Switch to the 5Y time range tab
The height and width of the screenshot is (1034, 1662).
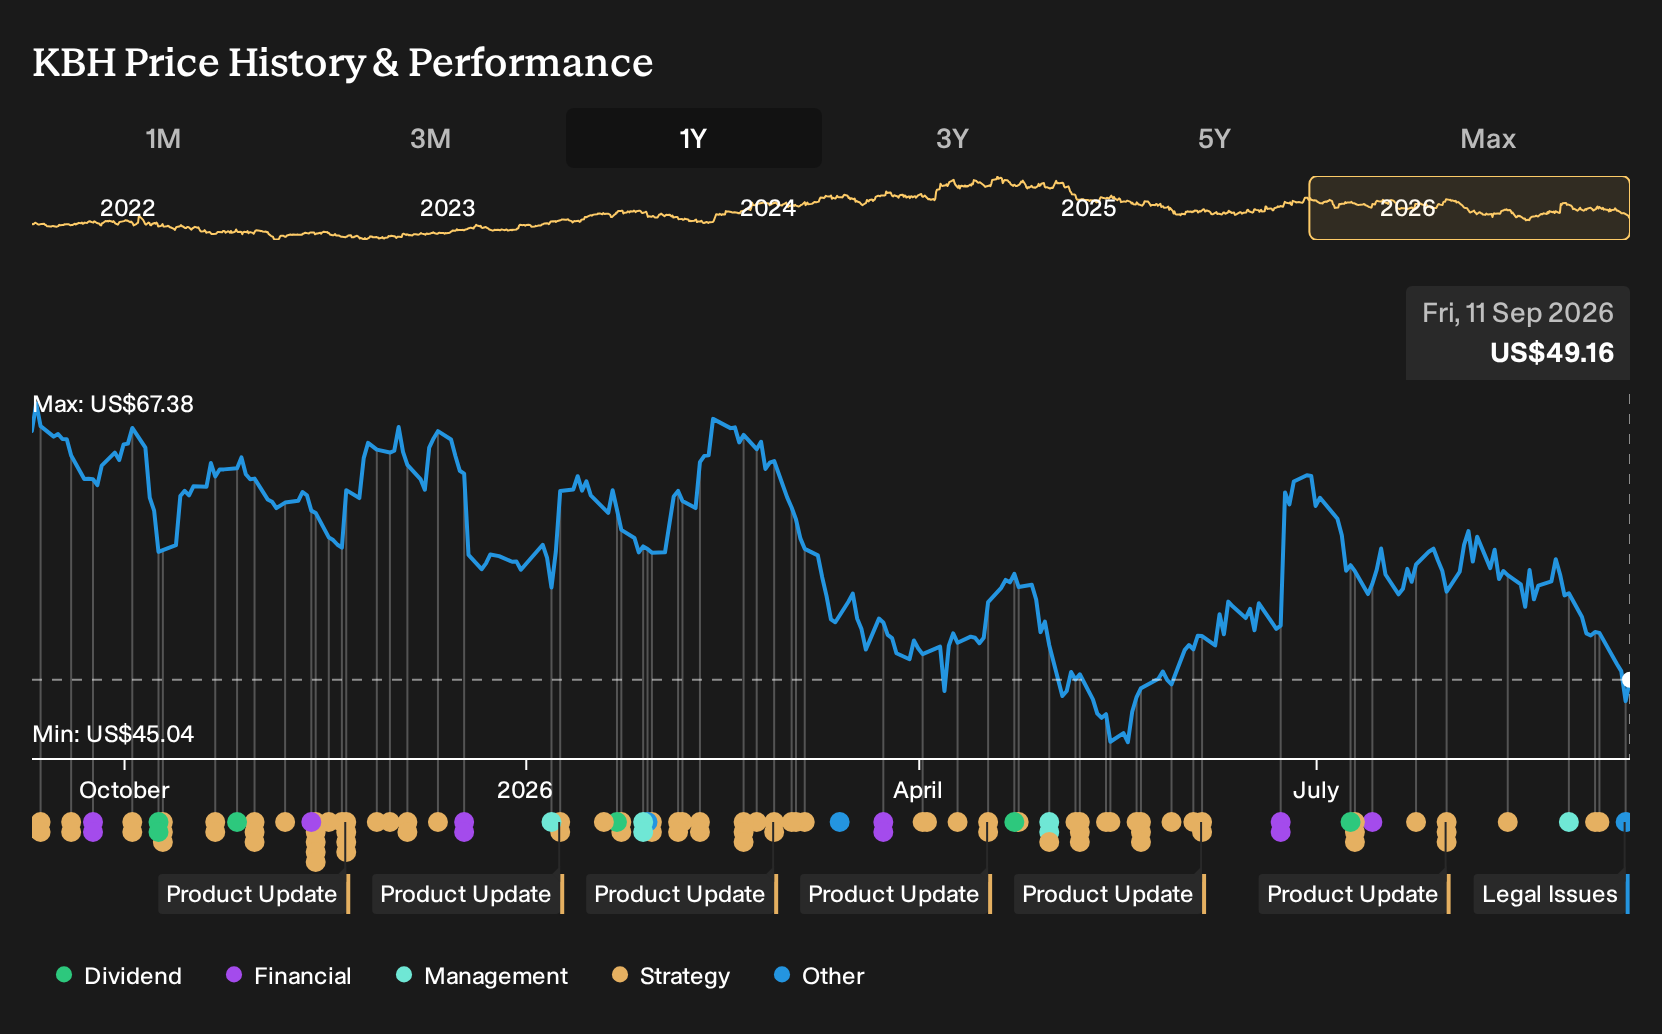coord(1214,138)
